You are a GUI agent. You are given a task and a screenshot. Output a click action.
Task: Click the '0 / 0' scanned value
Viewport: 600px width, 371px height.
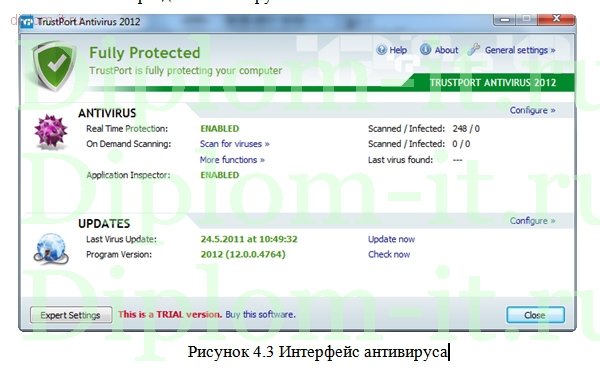[461, 144]
